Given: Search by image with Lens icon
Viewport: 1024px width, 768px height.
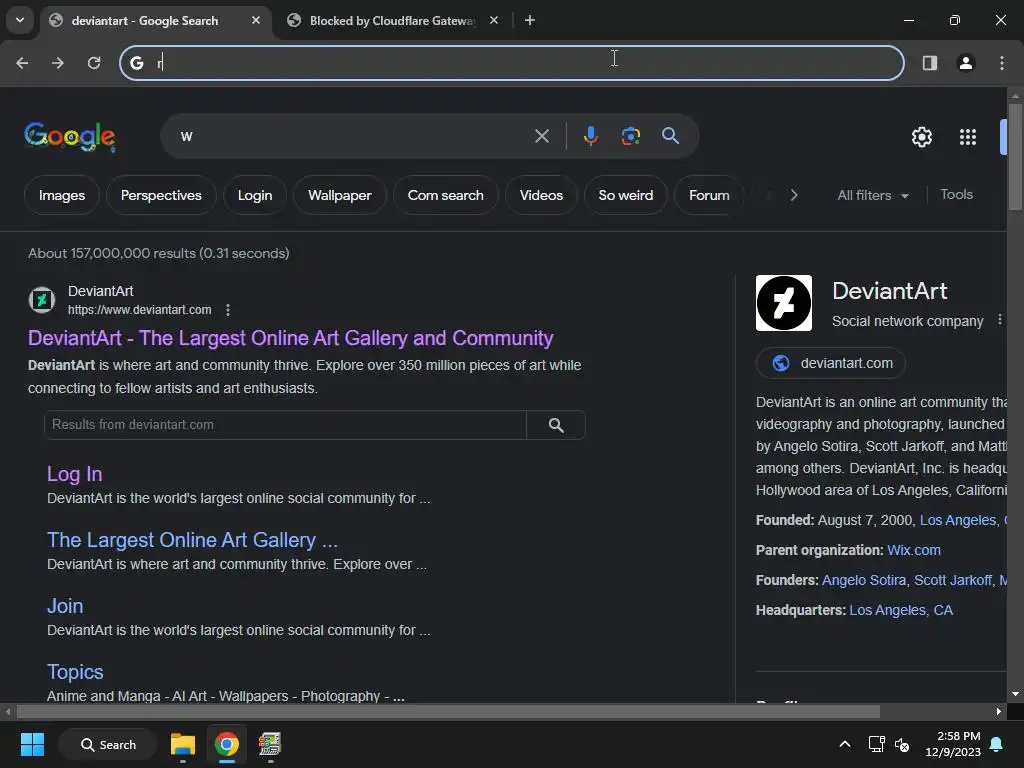Looking at the screenshot, I should (x=630, y=136).
